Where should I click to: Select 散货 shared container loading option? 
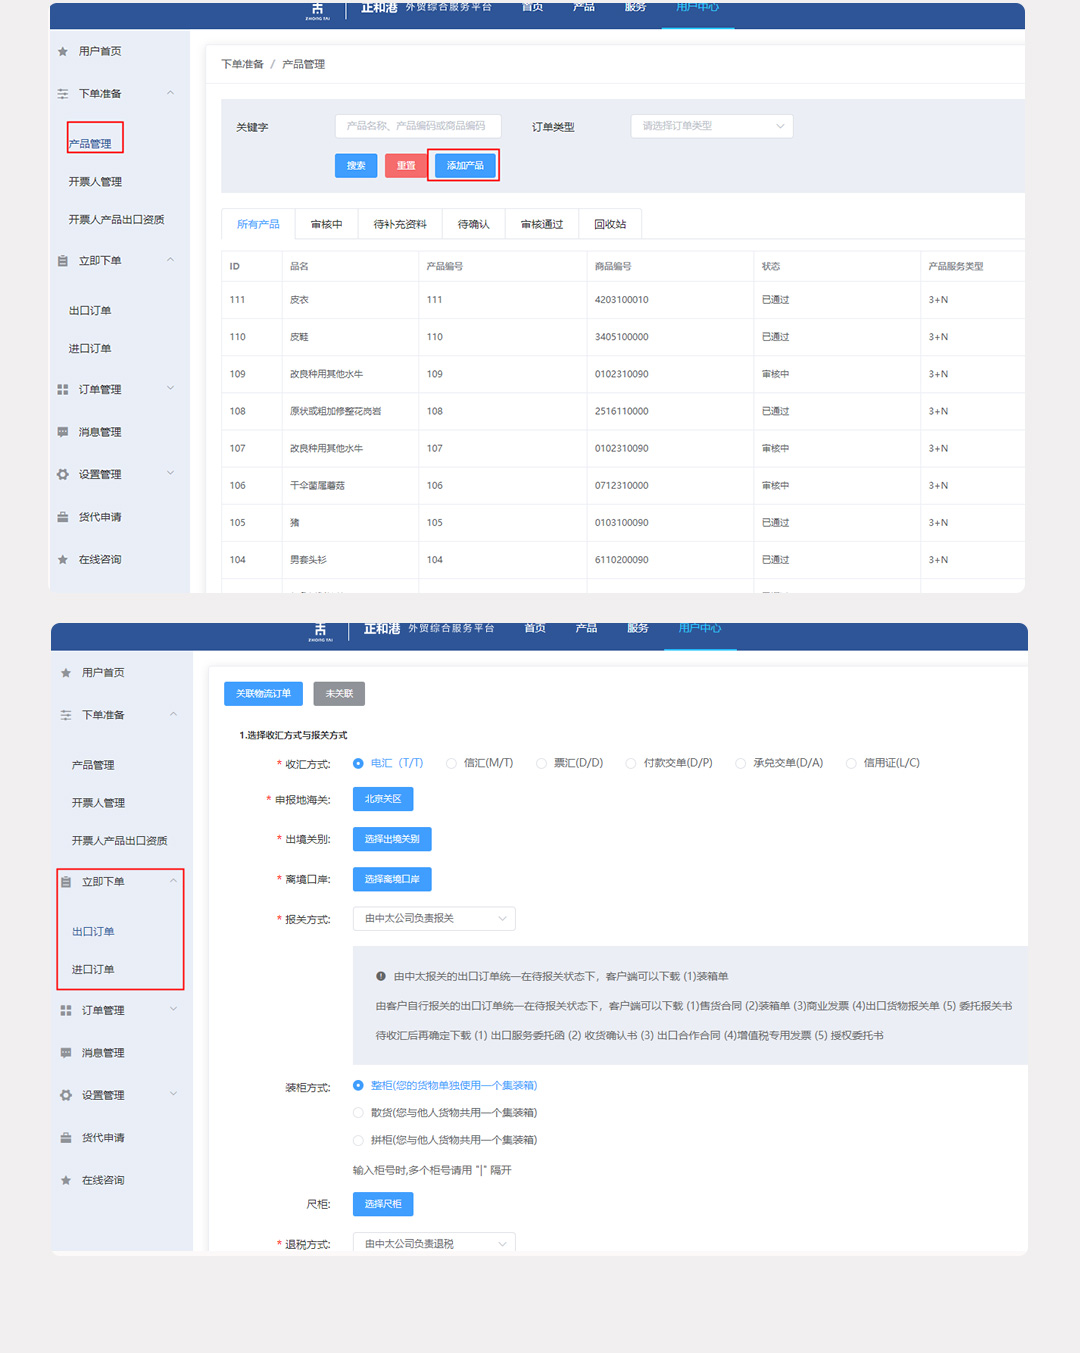coord(358,1113)
